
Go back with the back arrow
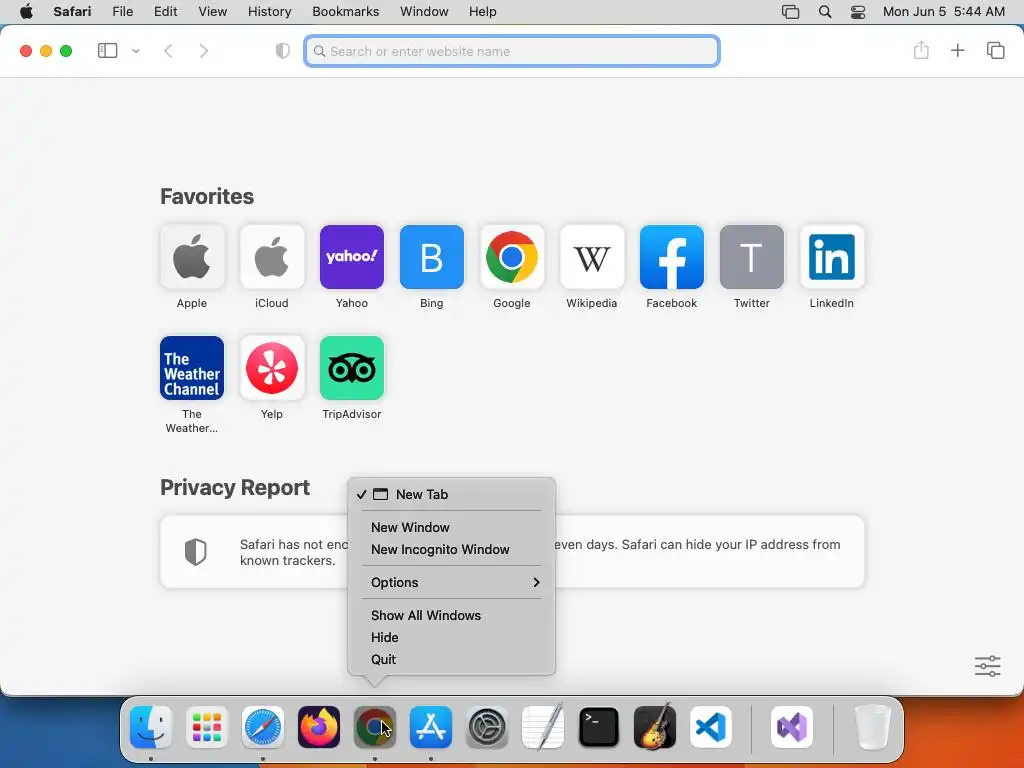(168, 51)
